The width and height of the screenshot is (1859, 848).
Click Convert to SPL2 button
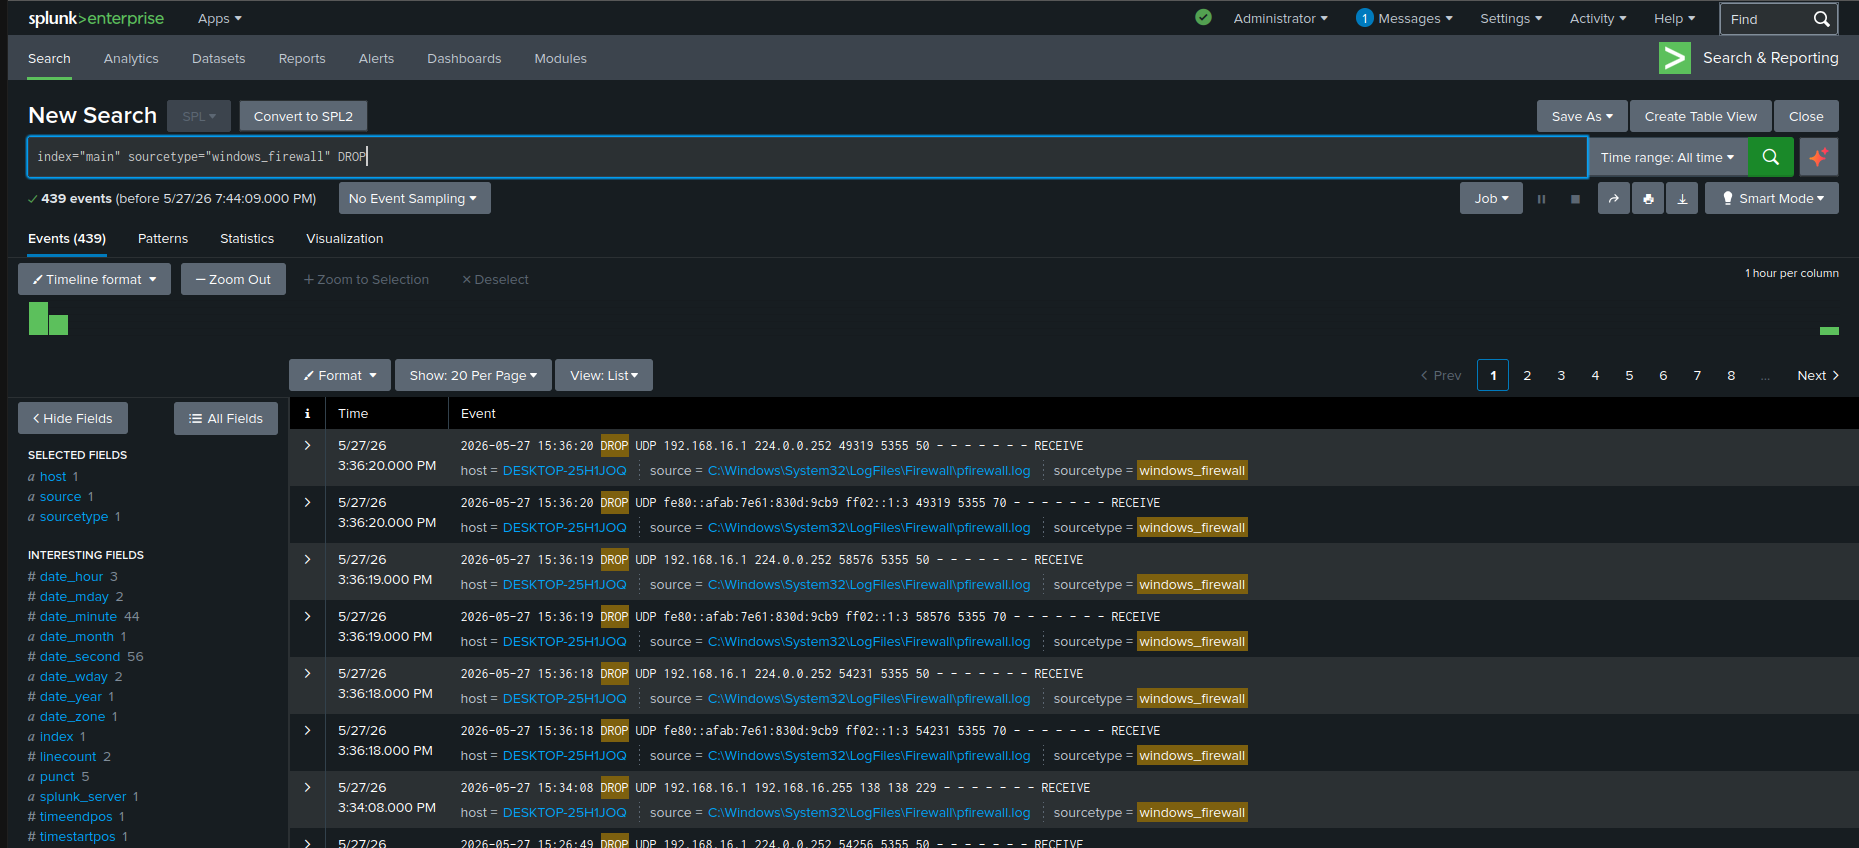coord(303,116)
